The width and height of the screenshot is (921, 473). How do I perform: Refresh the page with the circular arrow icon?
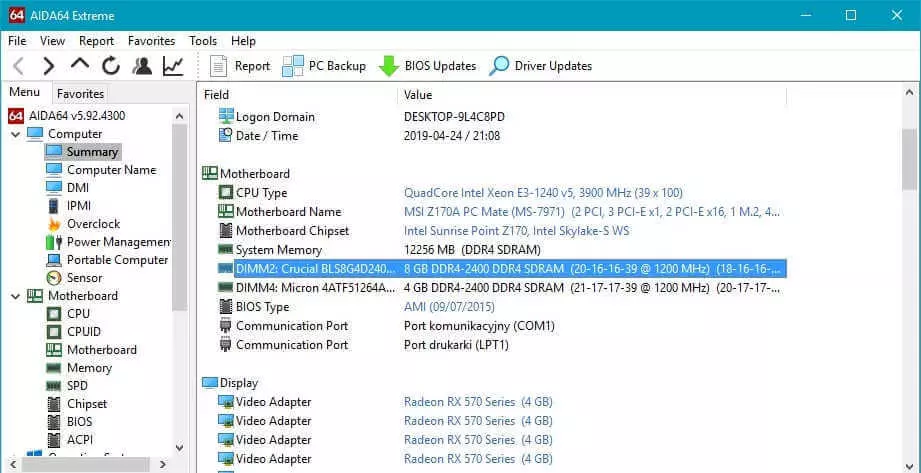(110, 66)
